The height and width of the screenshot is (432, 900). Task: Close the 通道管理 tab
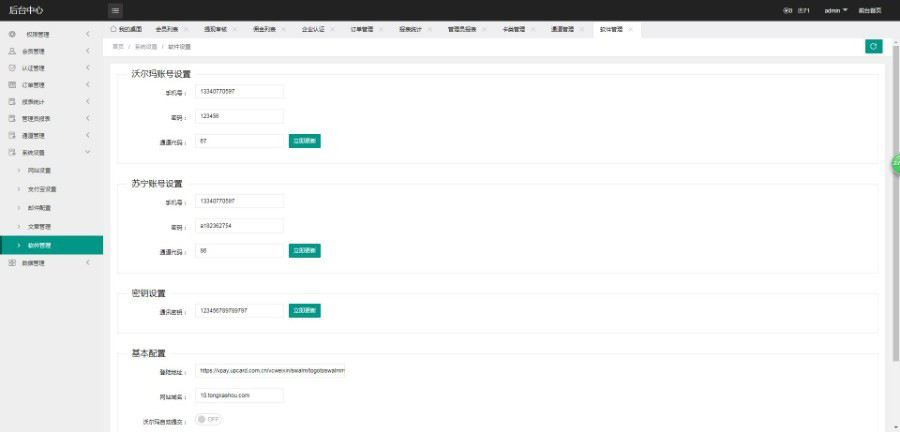[x=581, y=29]
